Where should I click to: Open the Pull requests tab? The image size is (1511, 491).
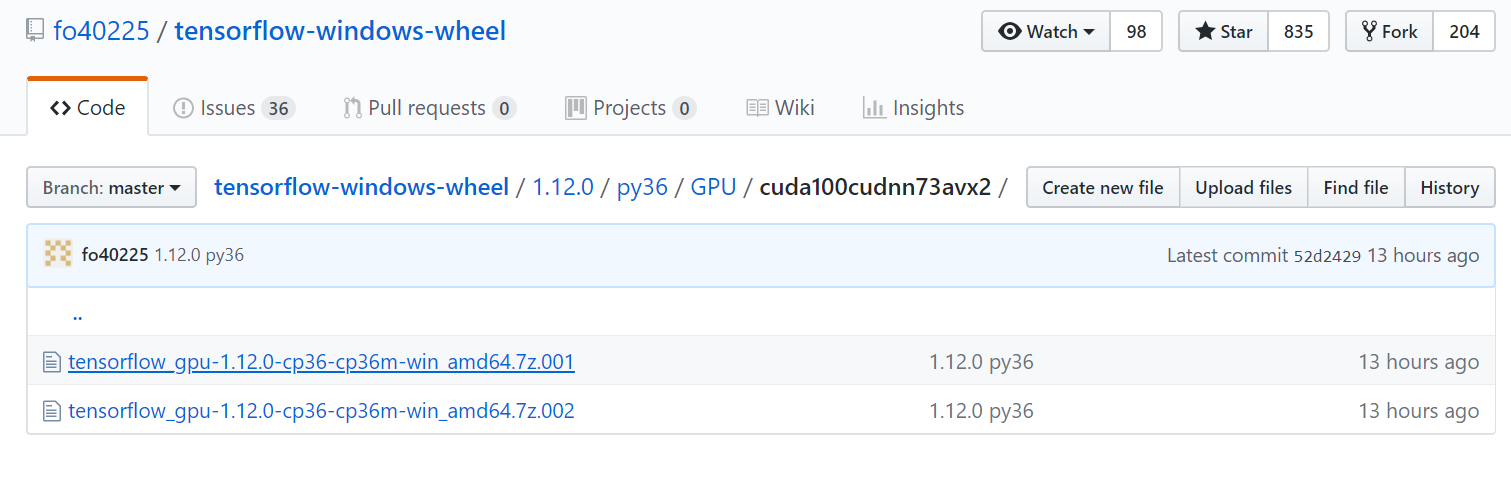pos(429,108)
